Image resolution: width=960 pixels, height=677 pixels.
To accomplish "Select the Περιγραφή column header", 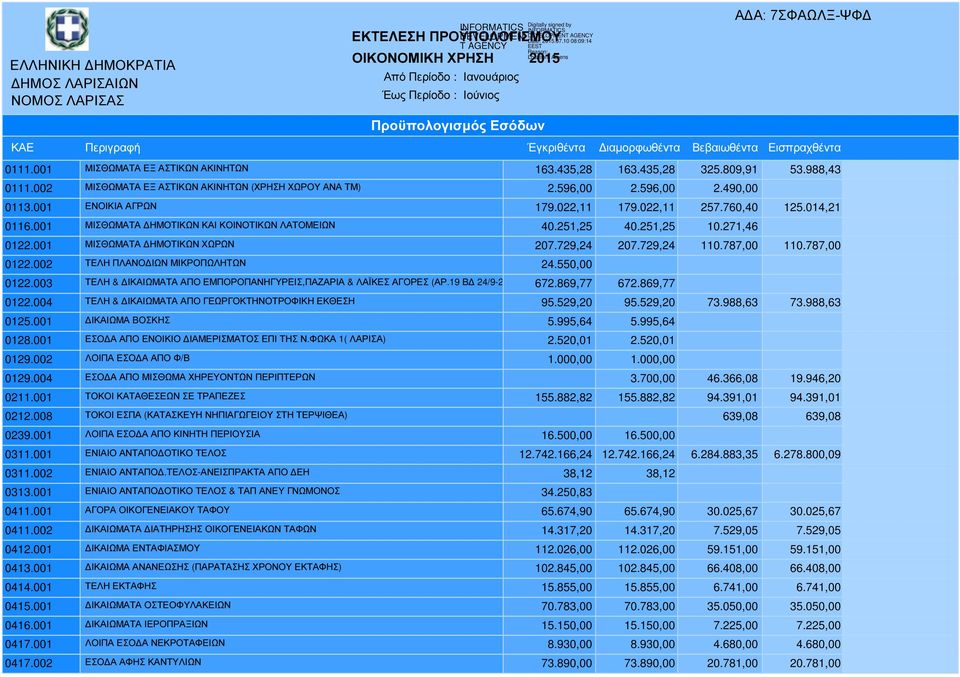I will 112,148.
